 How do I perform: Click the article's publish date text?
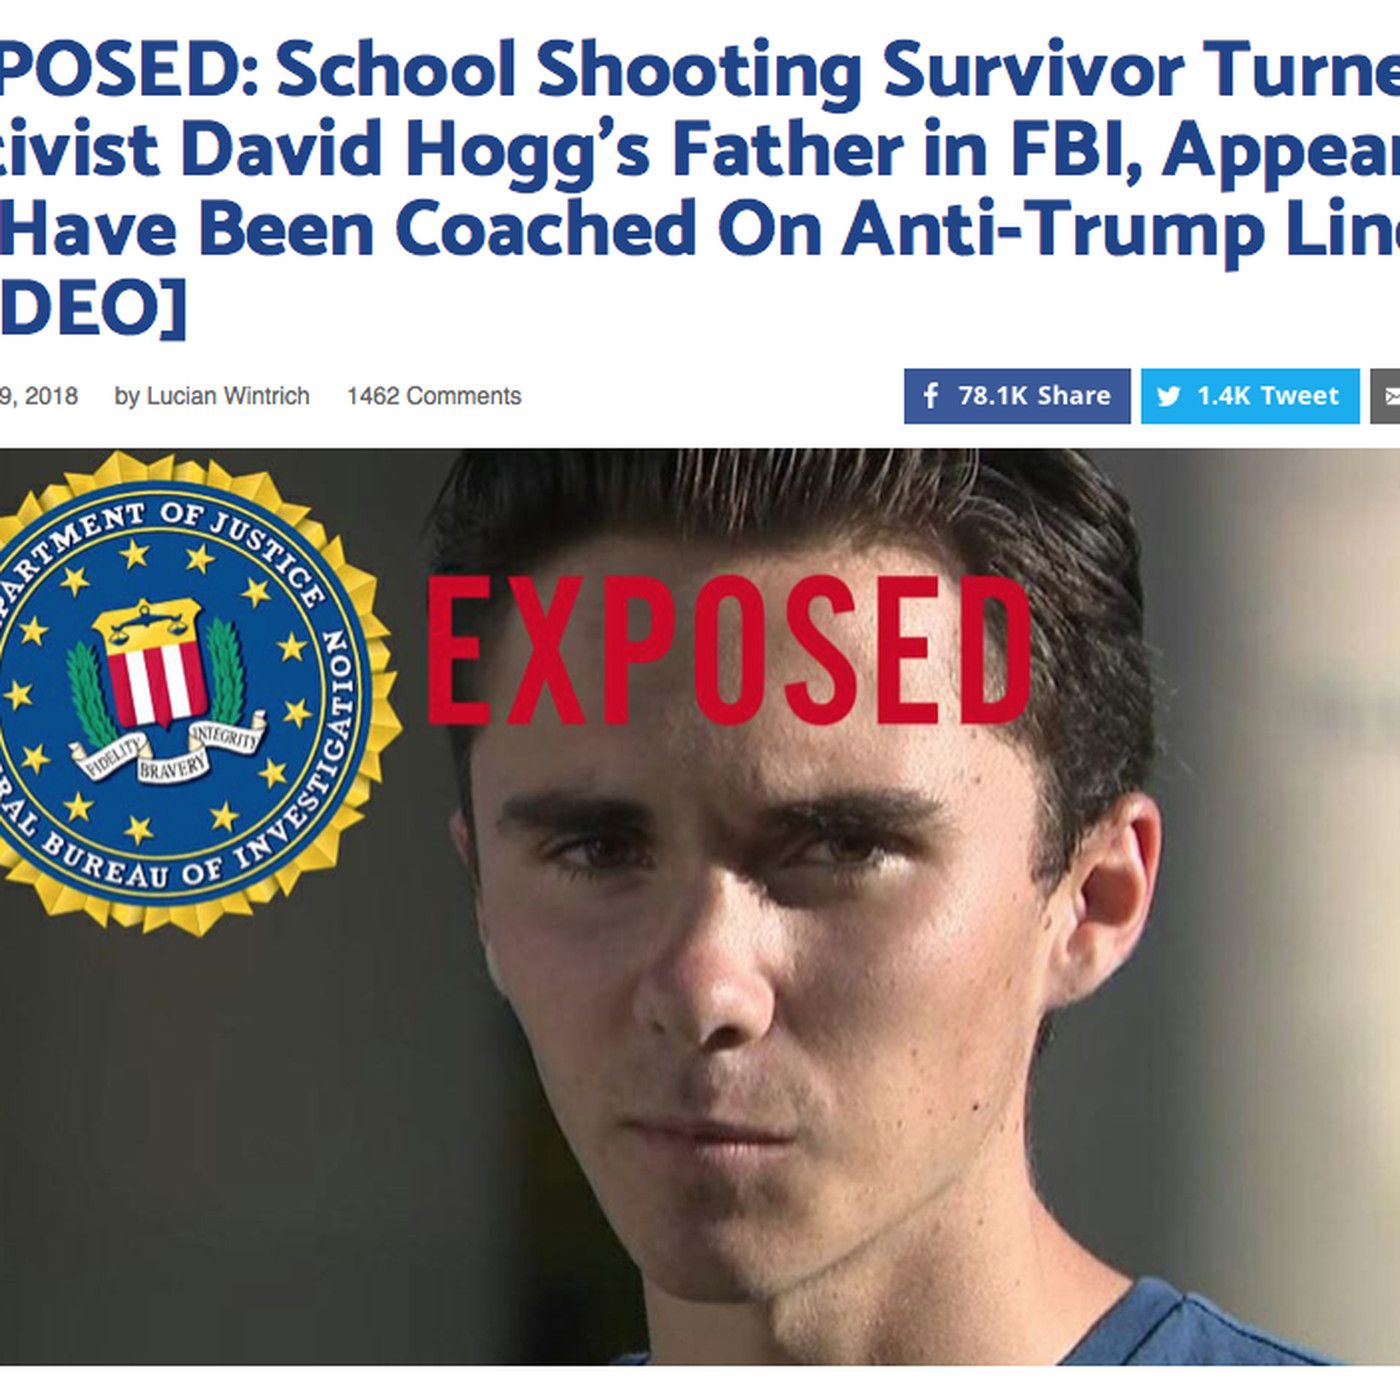[38, 396]
